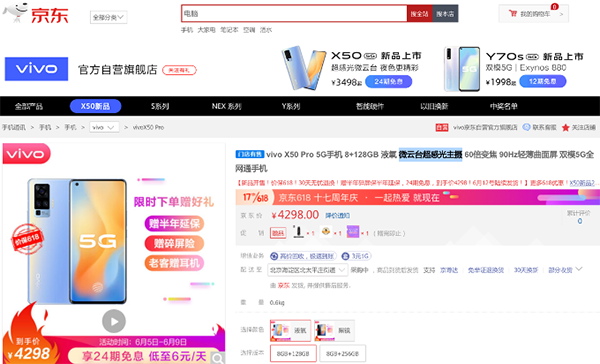Image resolution: width=600 pixels, height=364 pixels.
Task: Click the red 关注有礼 badge
Action: 179,70
